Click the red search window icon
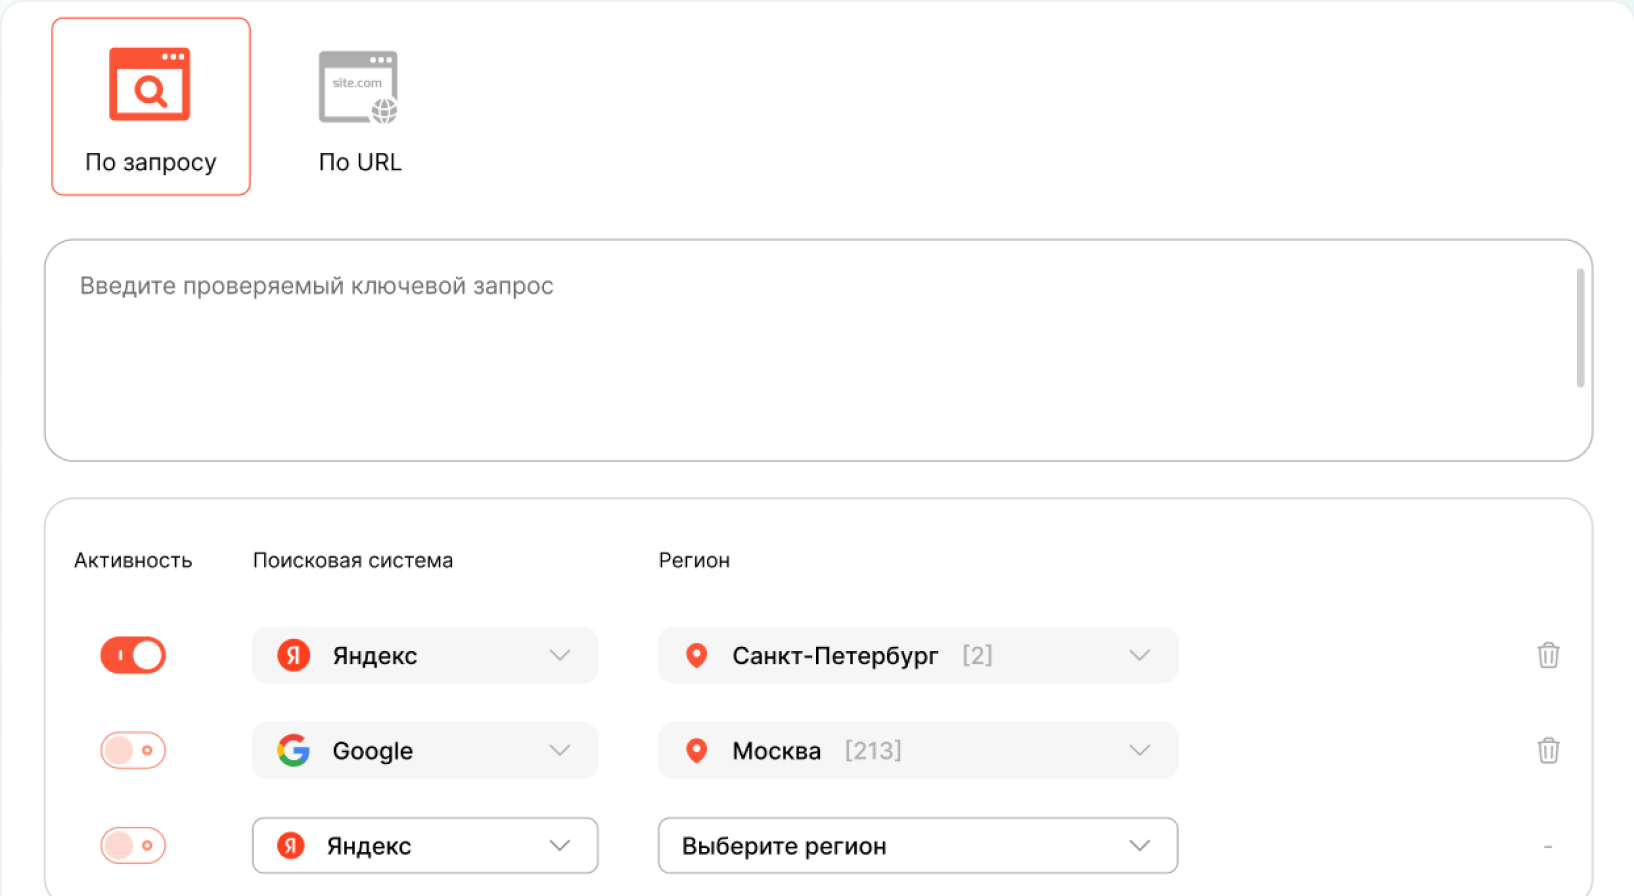Viewport: 1634px width, 896px height. (150, 84)
